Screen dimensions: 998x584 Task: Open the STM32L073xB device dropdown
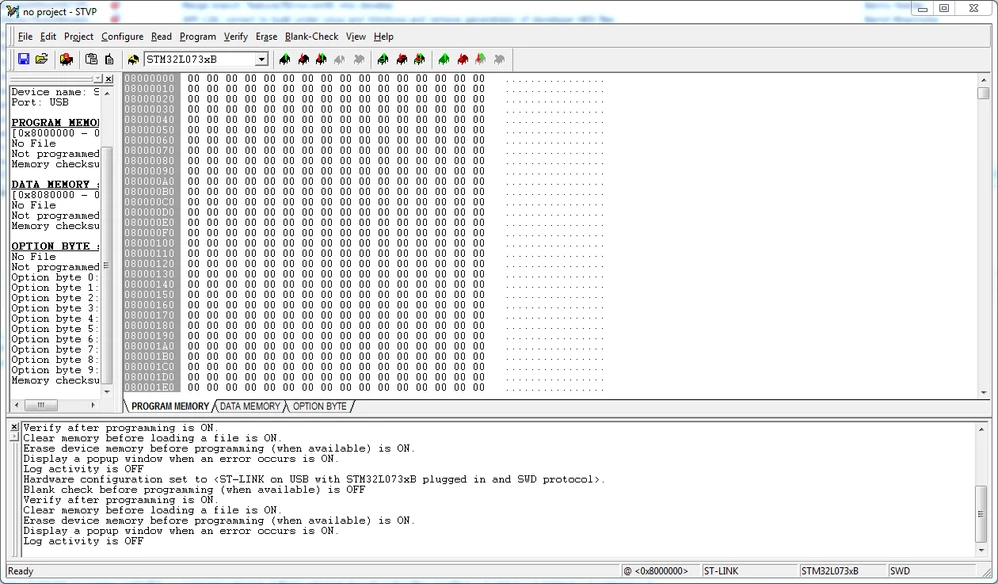click(261, 59)
